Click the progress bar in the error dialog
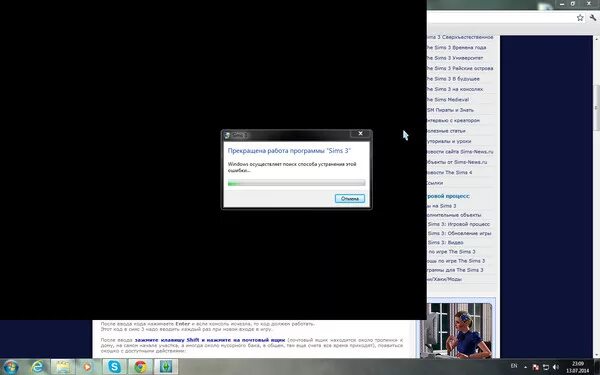Image resolution: width=600 pixels, height=375 pixels. click(x=297, y=183)
